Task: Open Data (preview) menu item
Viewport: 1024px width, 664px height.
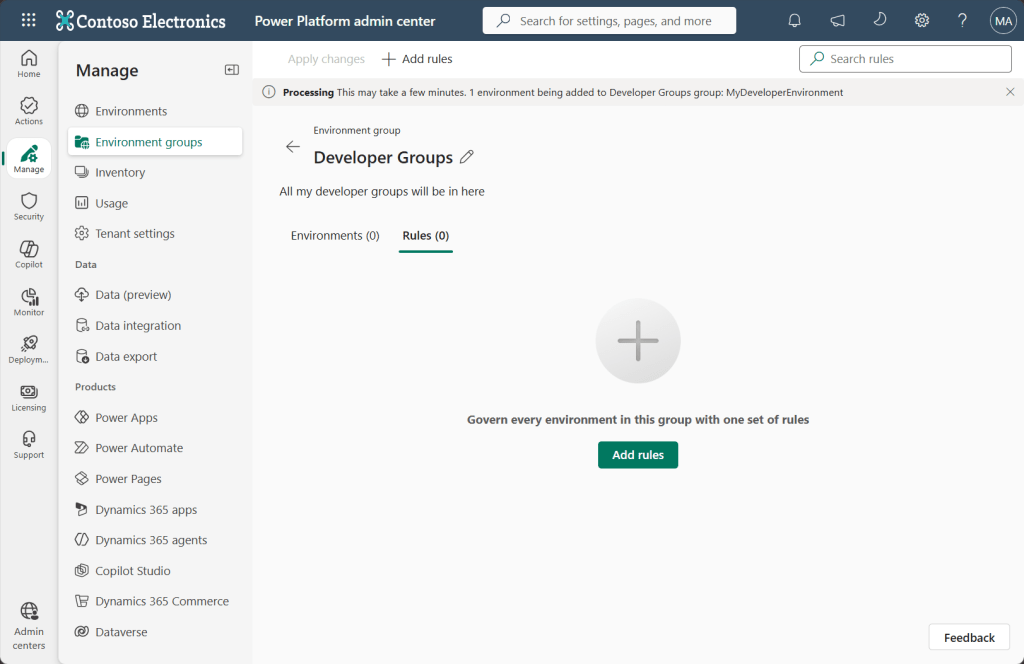Action: (155, 294)
